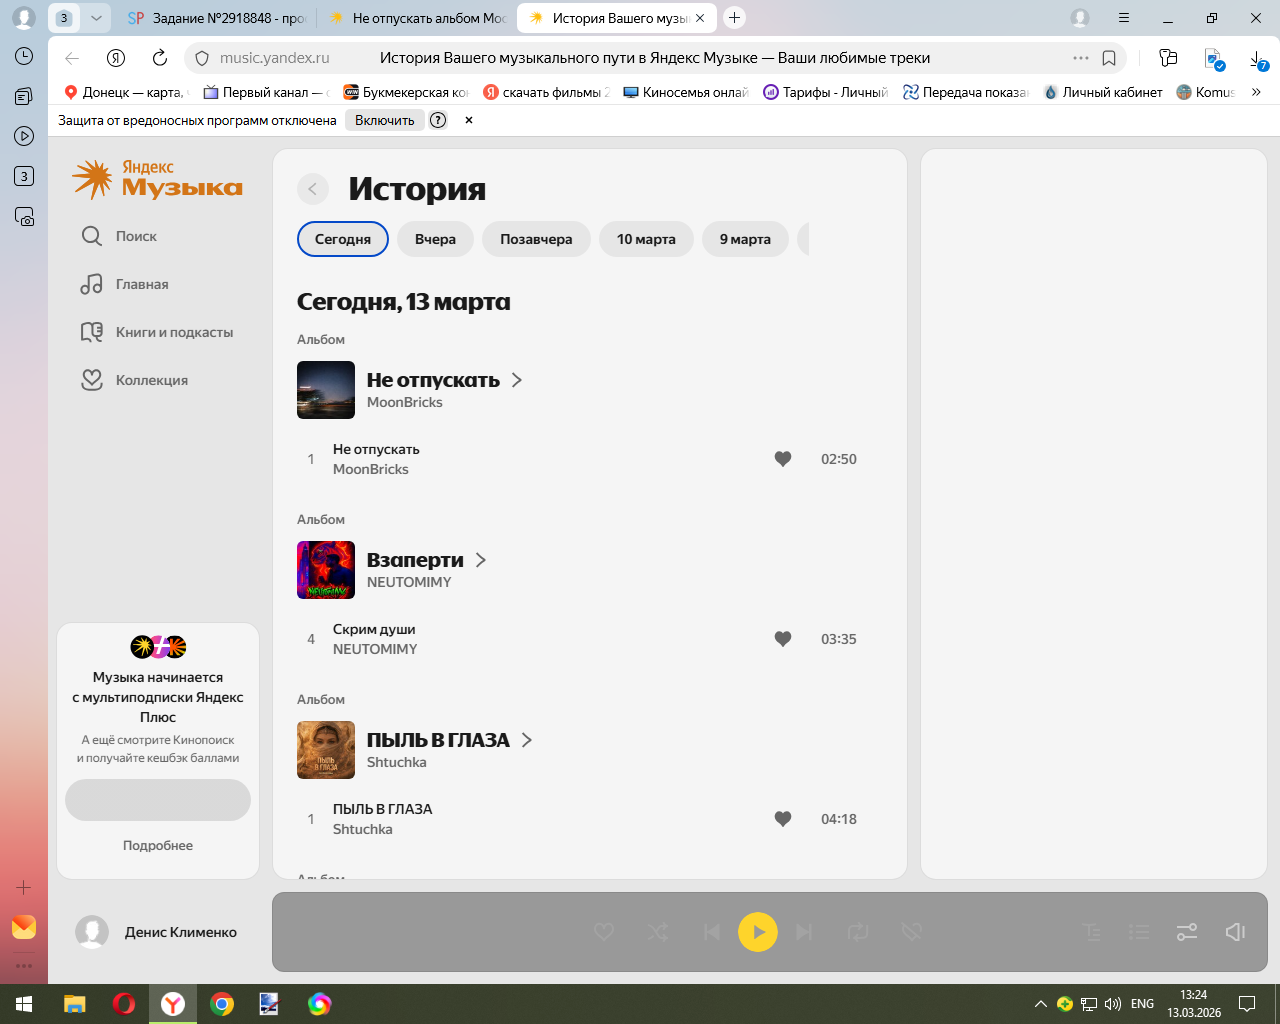Go to Главная in the music sidebar

click(x=125, y=284)
